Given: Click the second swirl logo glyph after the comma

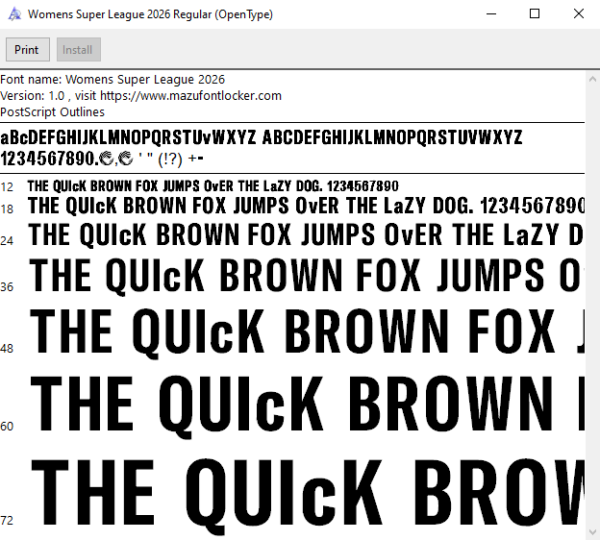Looking at the screenshot, I should click(x=125, y=158).
